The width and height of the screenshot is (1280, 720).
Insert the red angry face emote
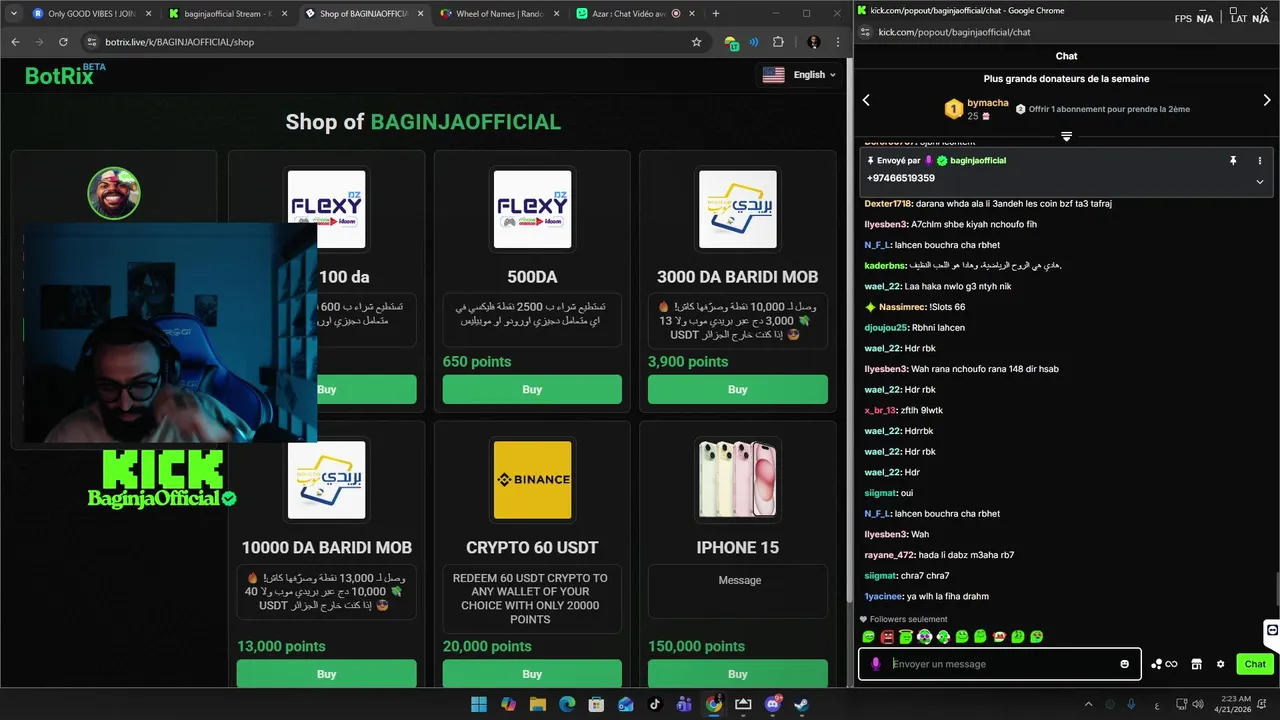[887, 637]
